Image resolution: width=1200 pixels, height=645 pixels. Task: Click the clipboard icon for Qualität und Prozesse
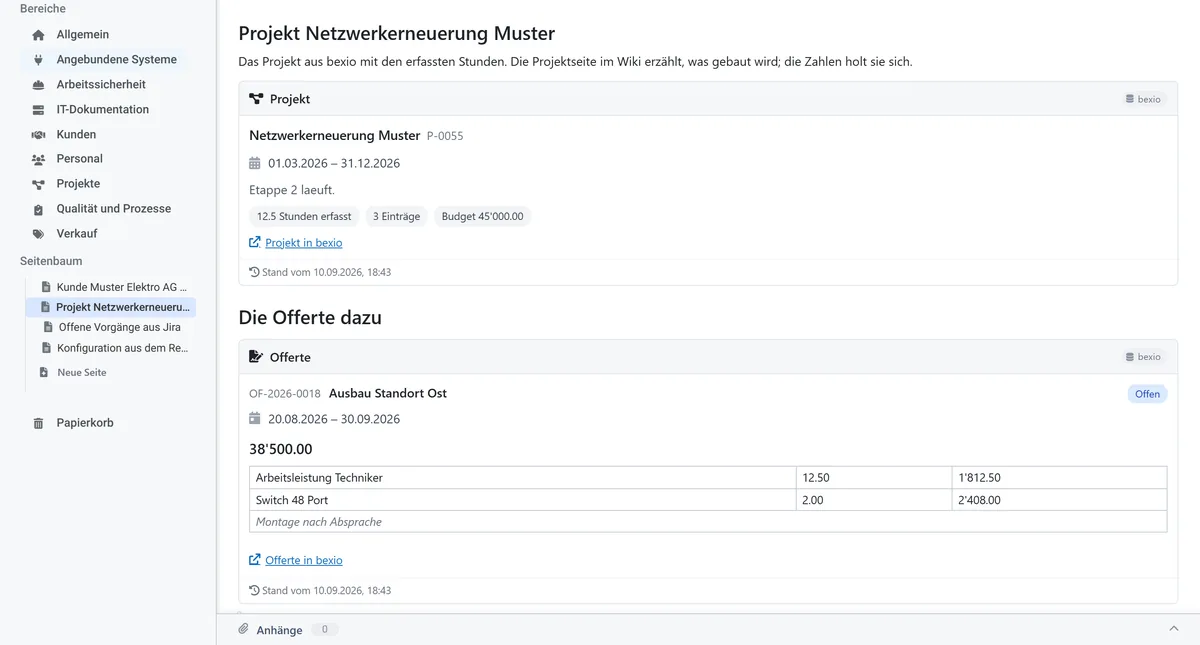[x=38, y=209]
